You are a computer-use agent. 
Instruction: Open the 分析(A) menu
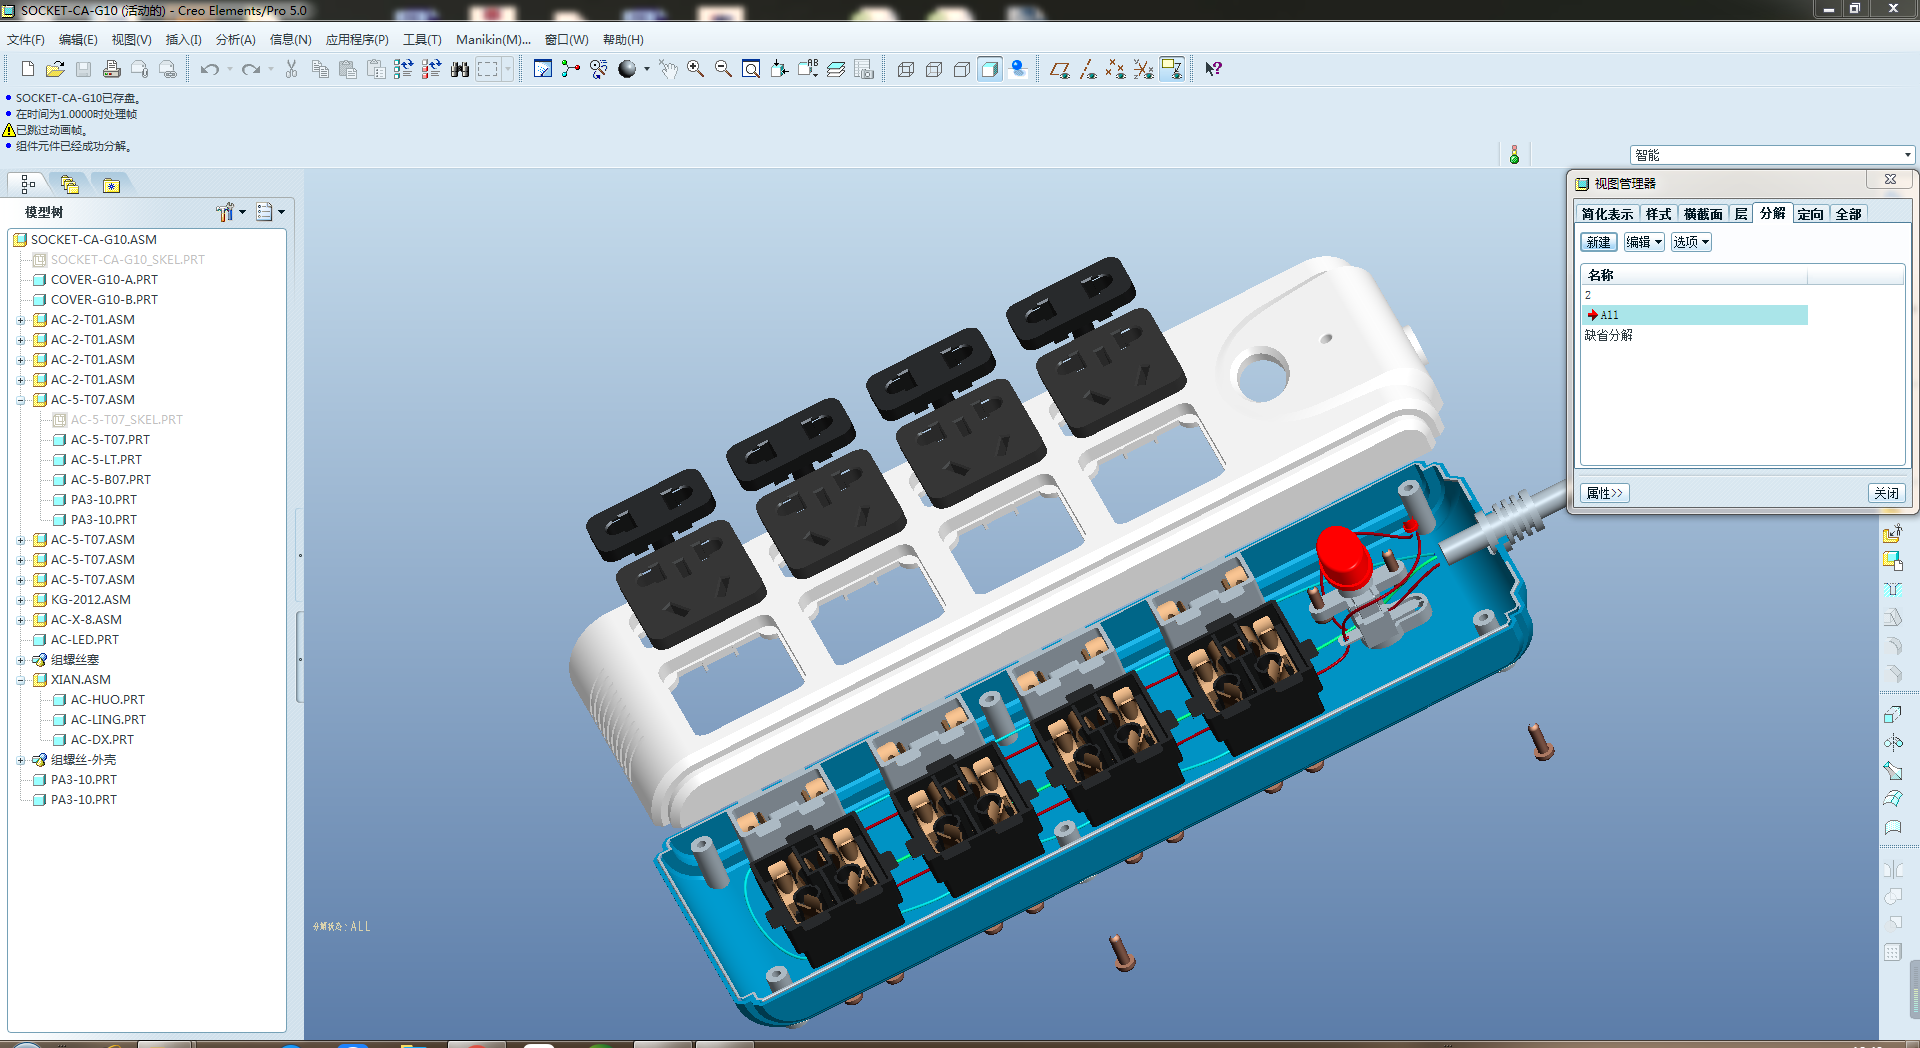click(x=236, y=40)
